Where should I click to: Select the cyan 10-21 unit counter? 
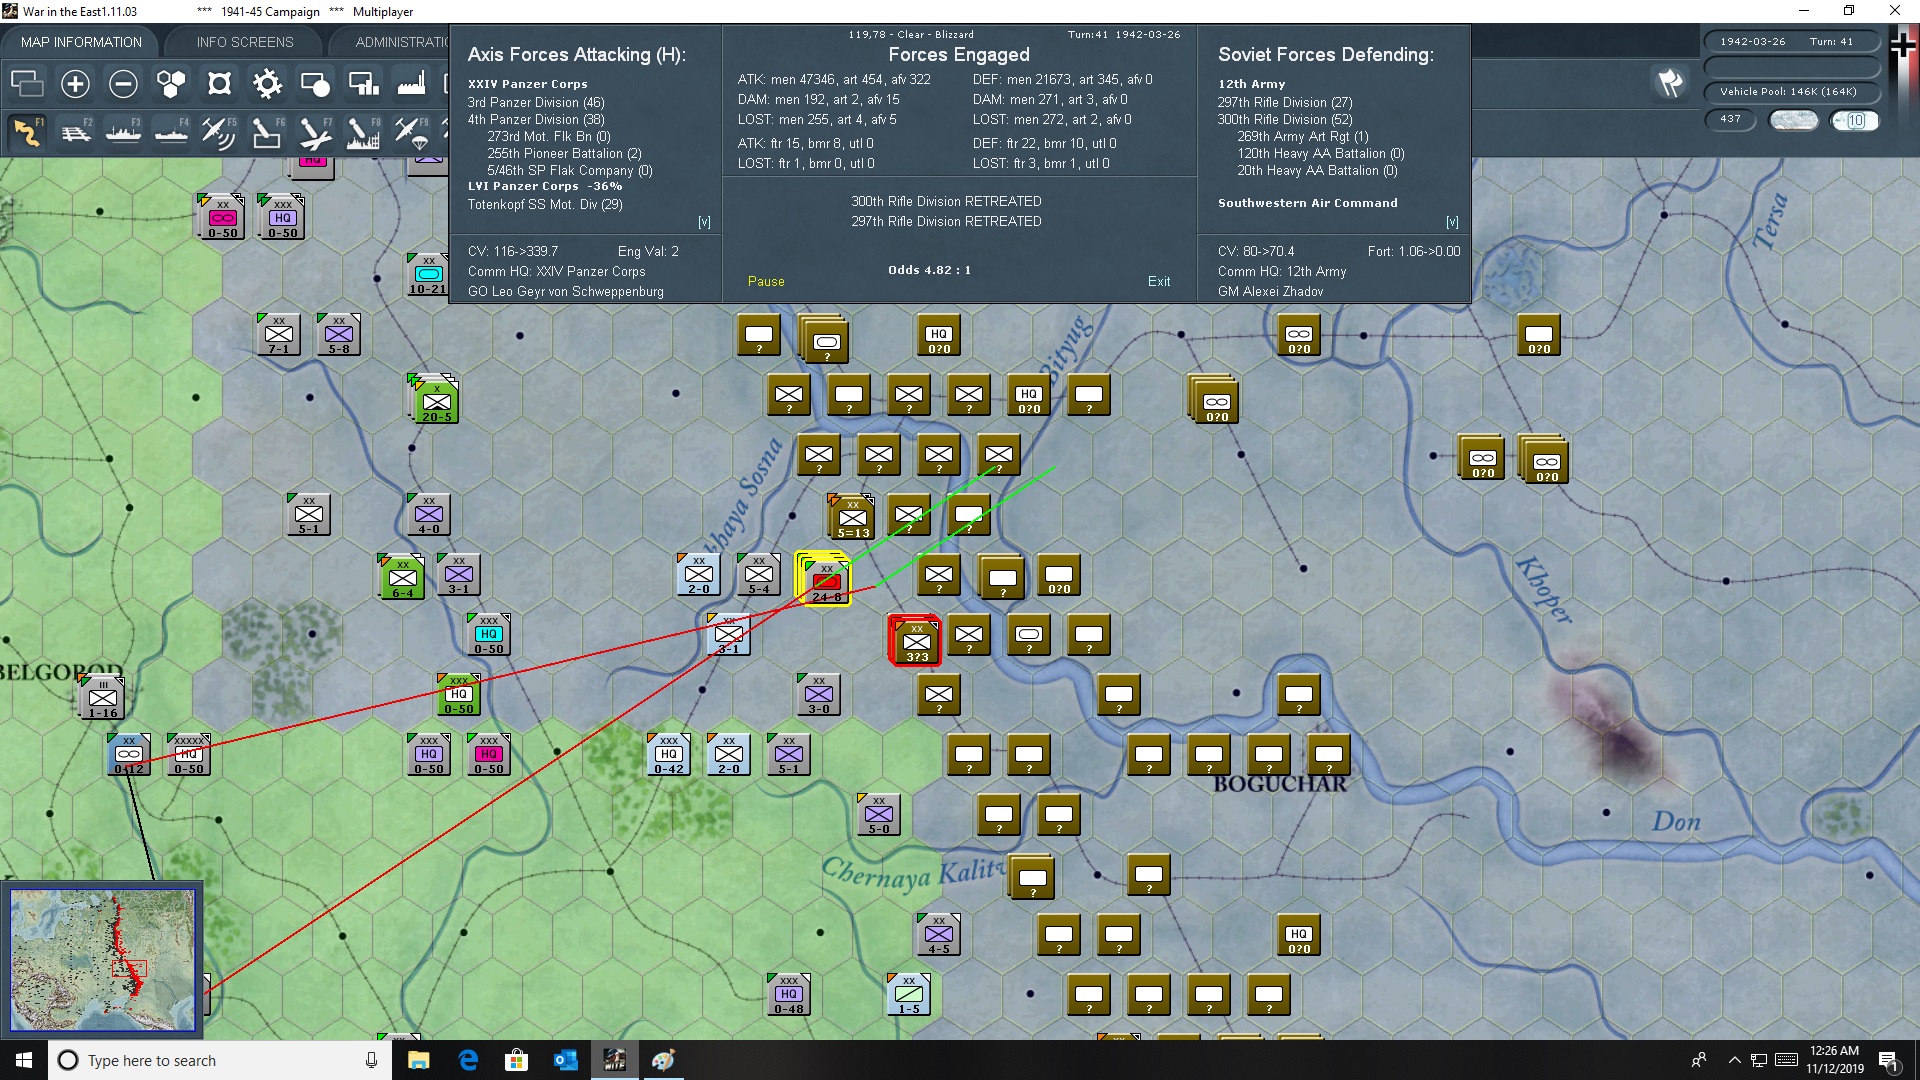(x=428, y=275)
